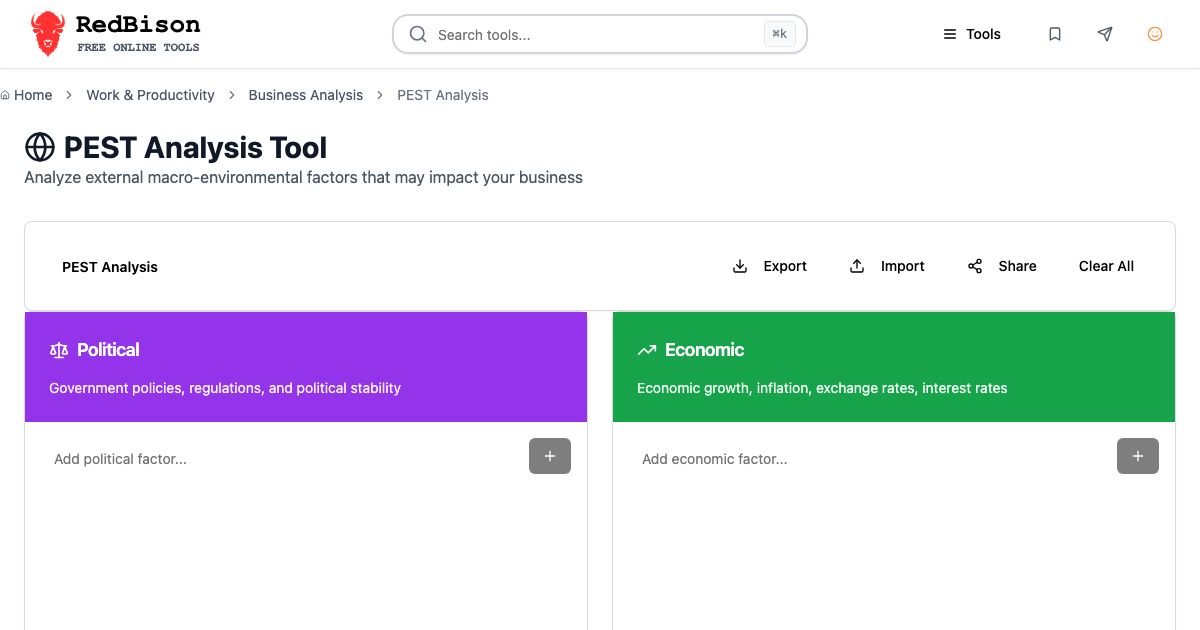Screen dimensions: 1200x630
Task: Click the Political panel heading
Action: tap(108, 350)
